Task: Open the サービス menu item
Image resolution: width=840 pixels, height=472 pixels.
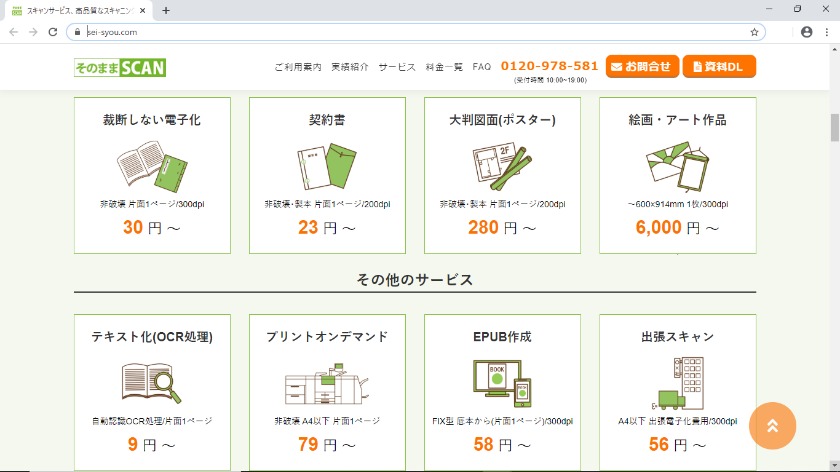Action: pyautogui.click(x=397, y=67)
